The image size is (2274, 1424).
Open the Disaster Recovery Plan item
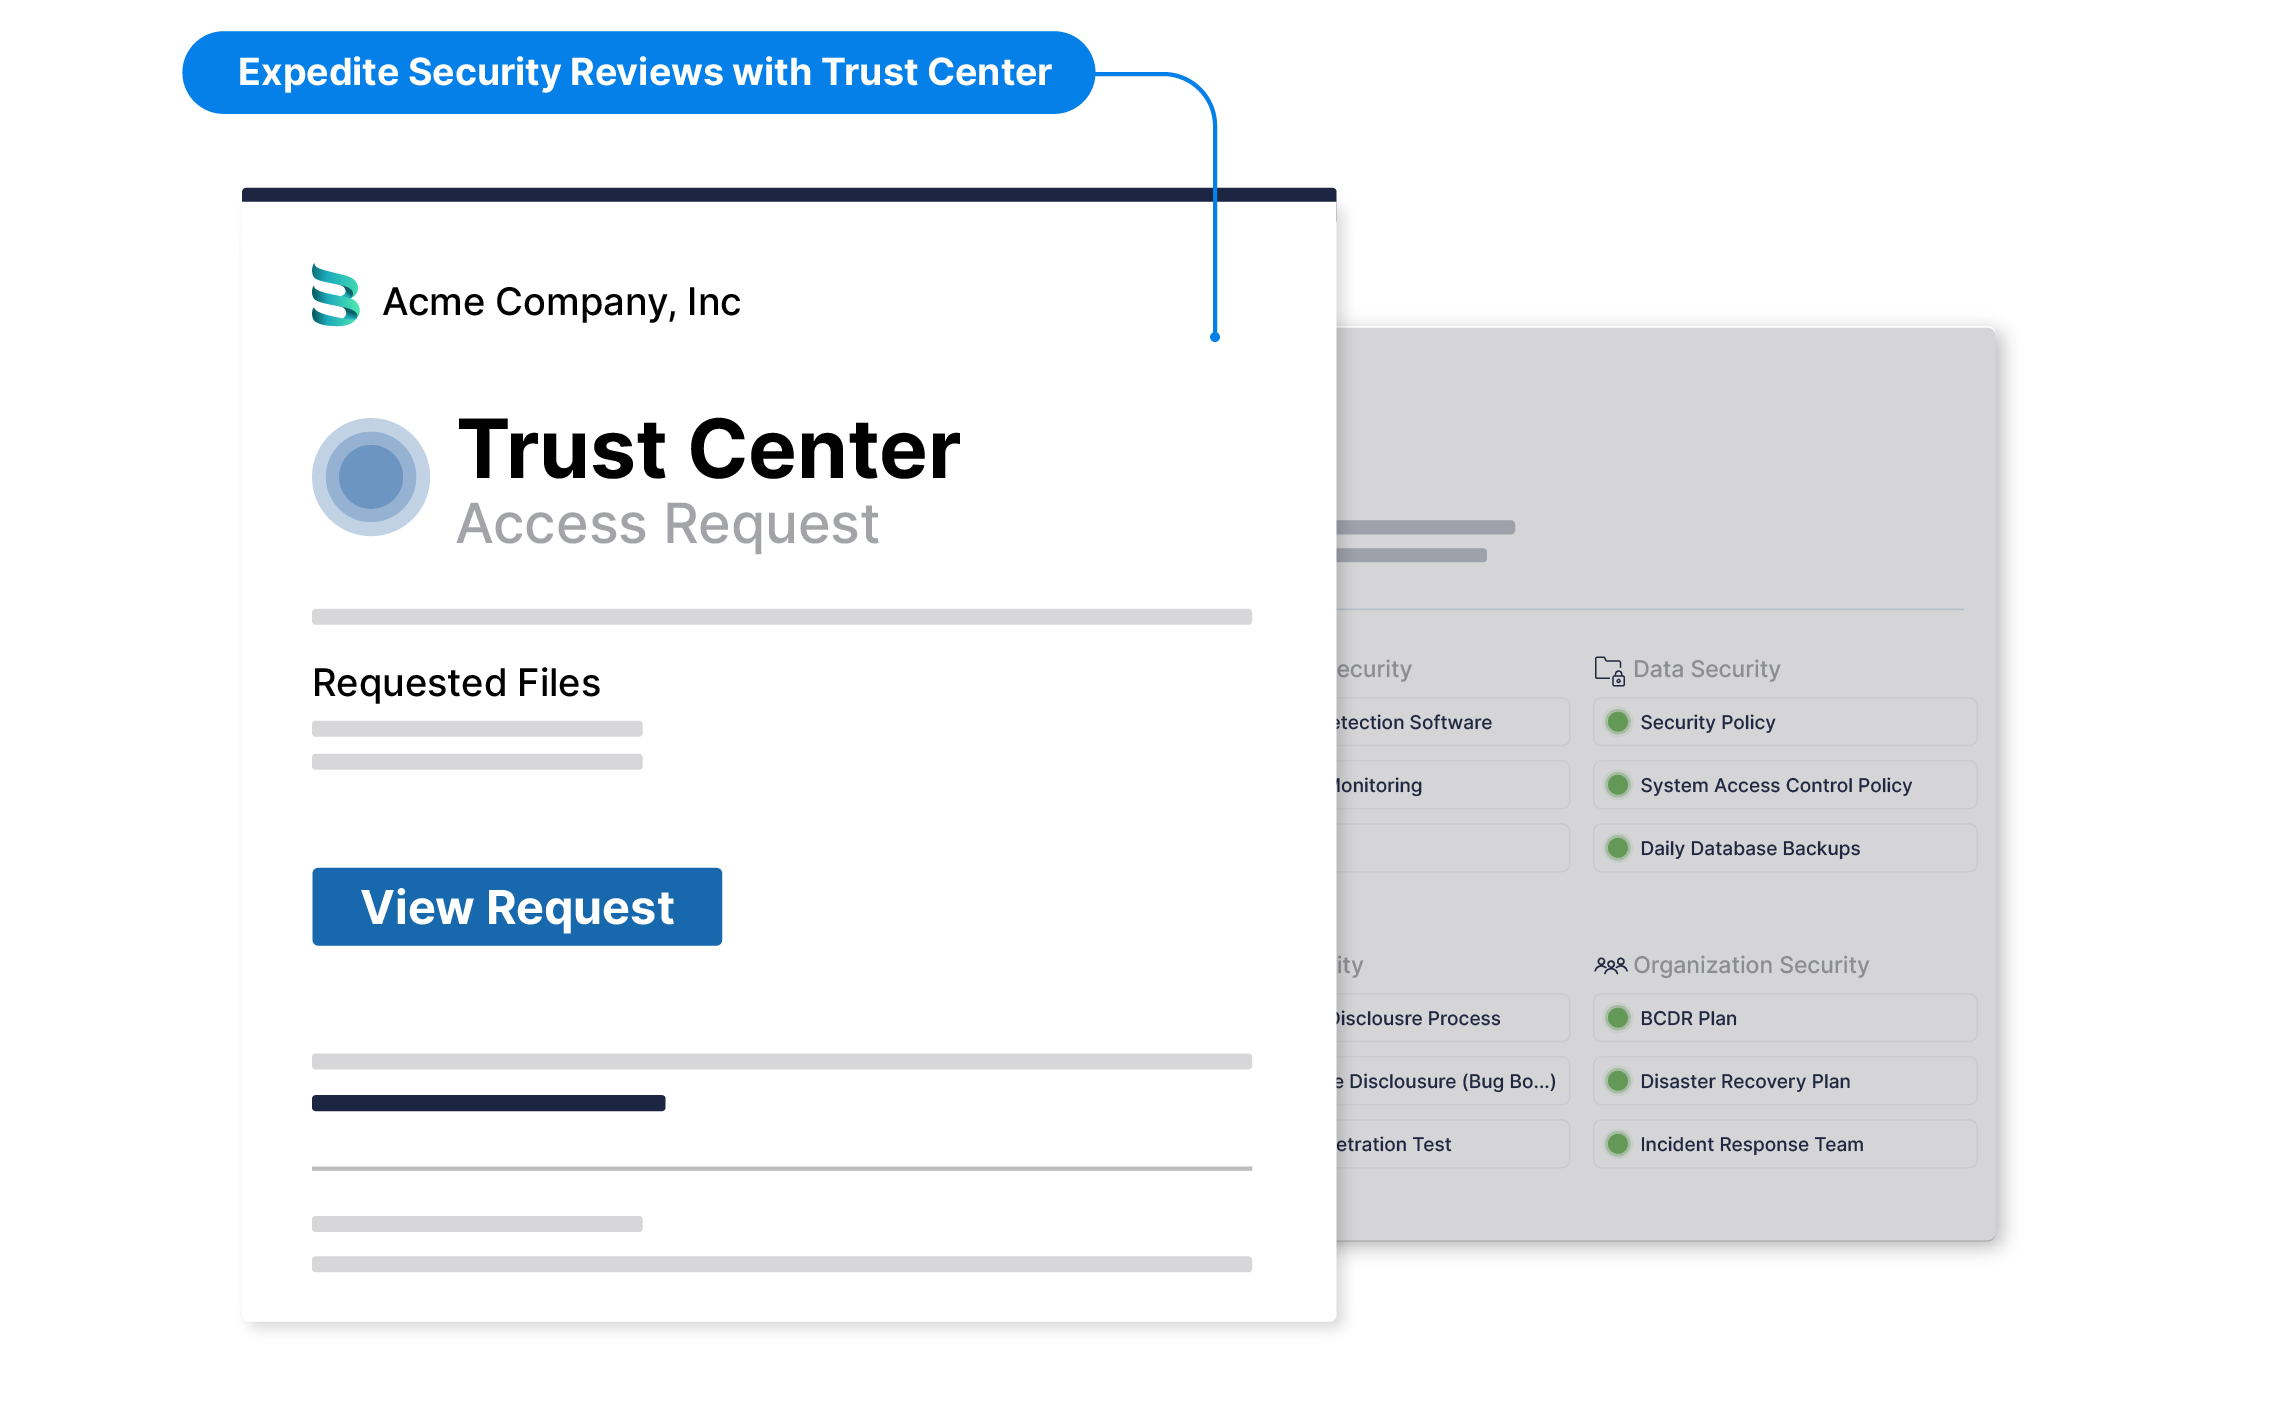pos(1745,1081)
